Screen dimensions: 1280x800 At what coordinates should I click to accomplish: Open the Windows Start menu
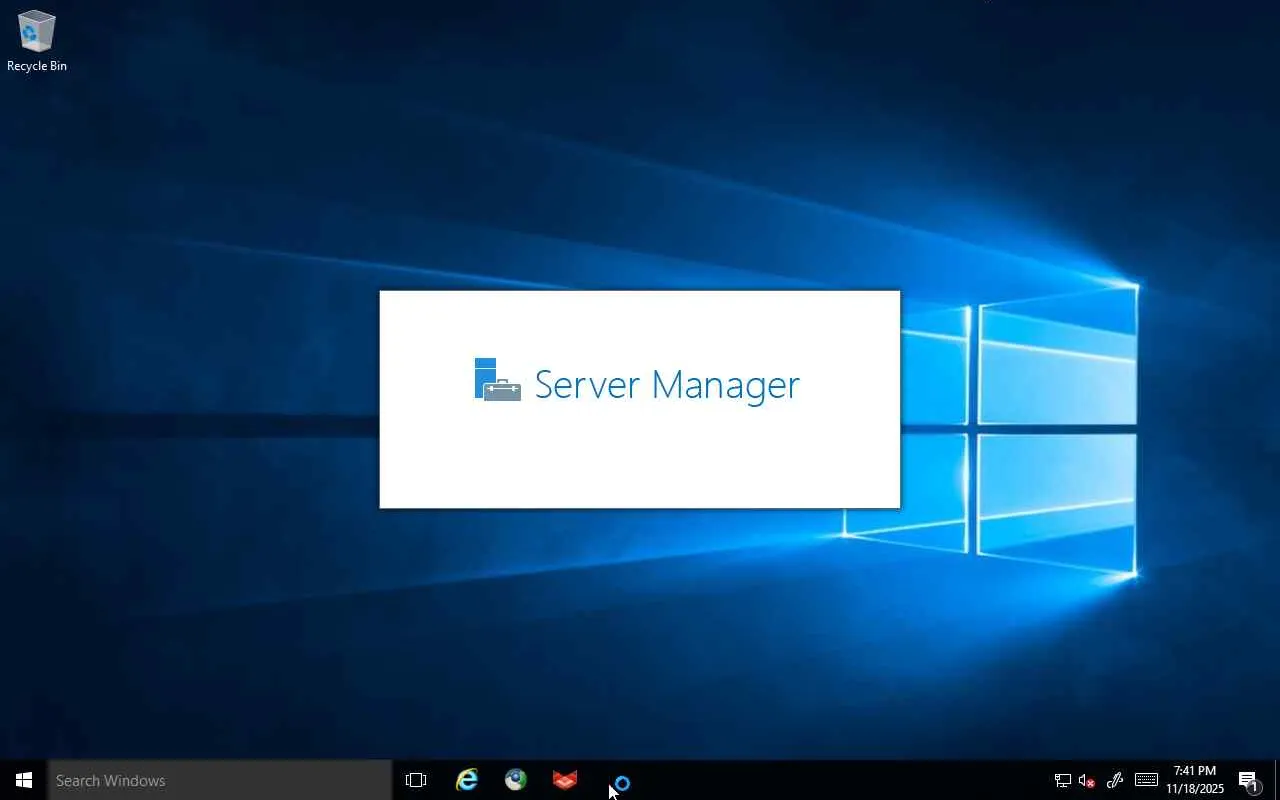[24, 780]
